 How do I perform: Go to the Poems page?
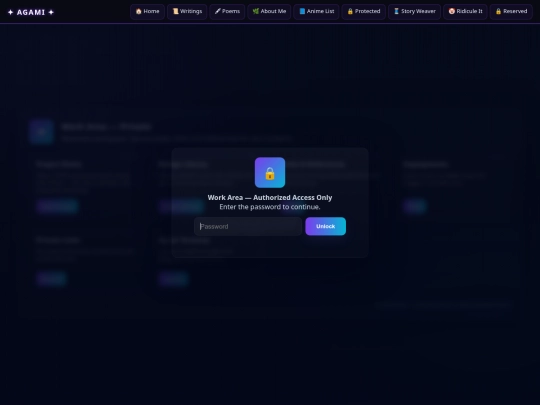pyautogui.click(x=227, y=11)
